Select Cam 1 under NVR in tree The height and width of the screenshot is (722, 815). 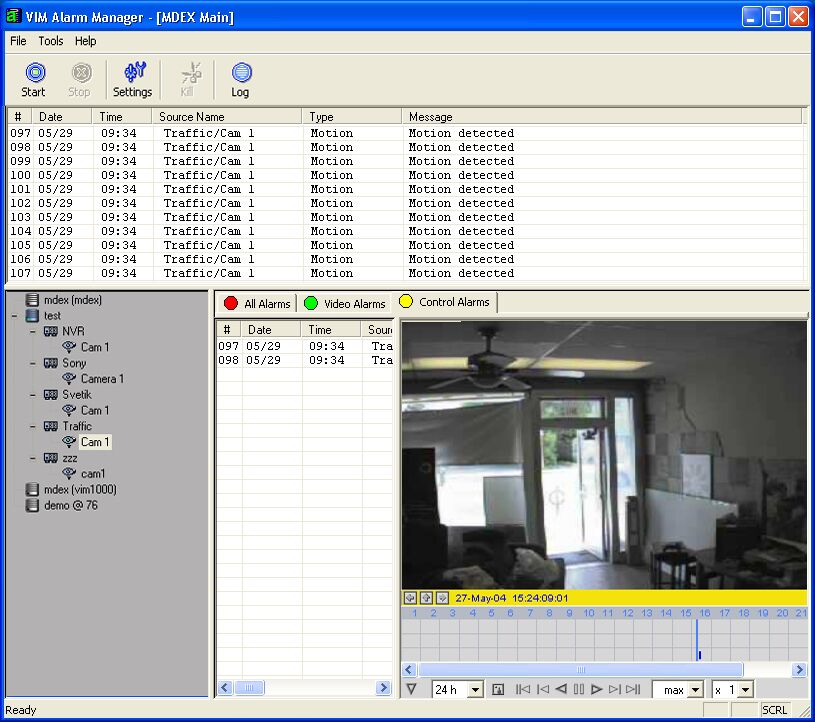tap(95, 347)
